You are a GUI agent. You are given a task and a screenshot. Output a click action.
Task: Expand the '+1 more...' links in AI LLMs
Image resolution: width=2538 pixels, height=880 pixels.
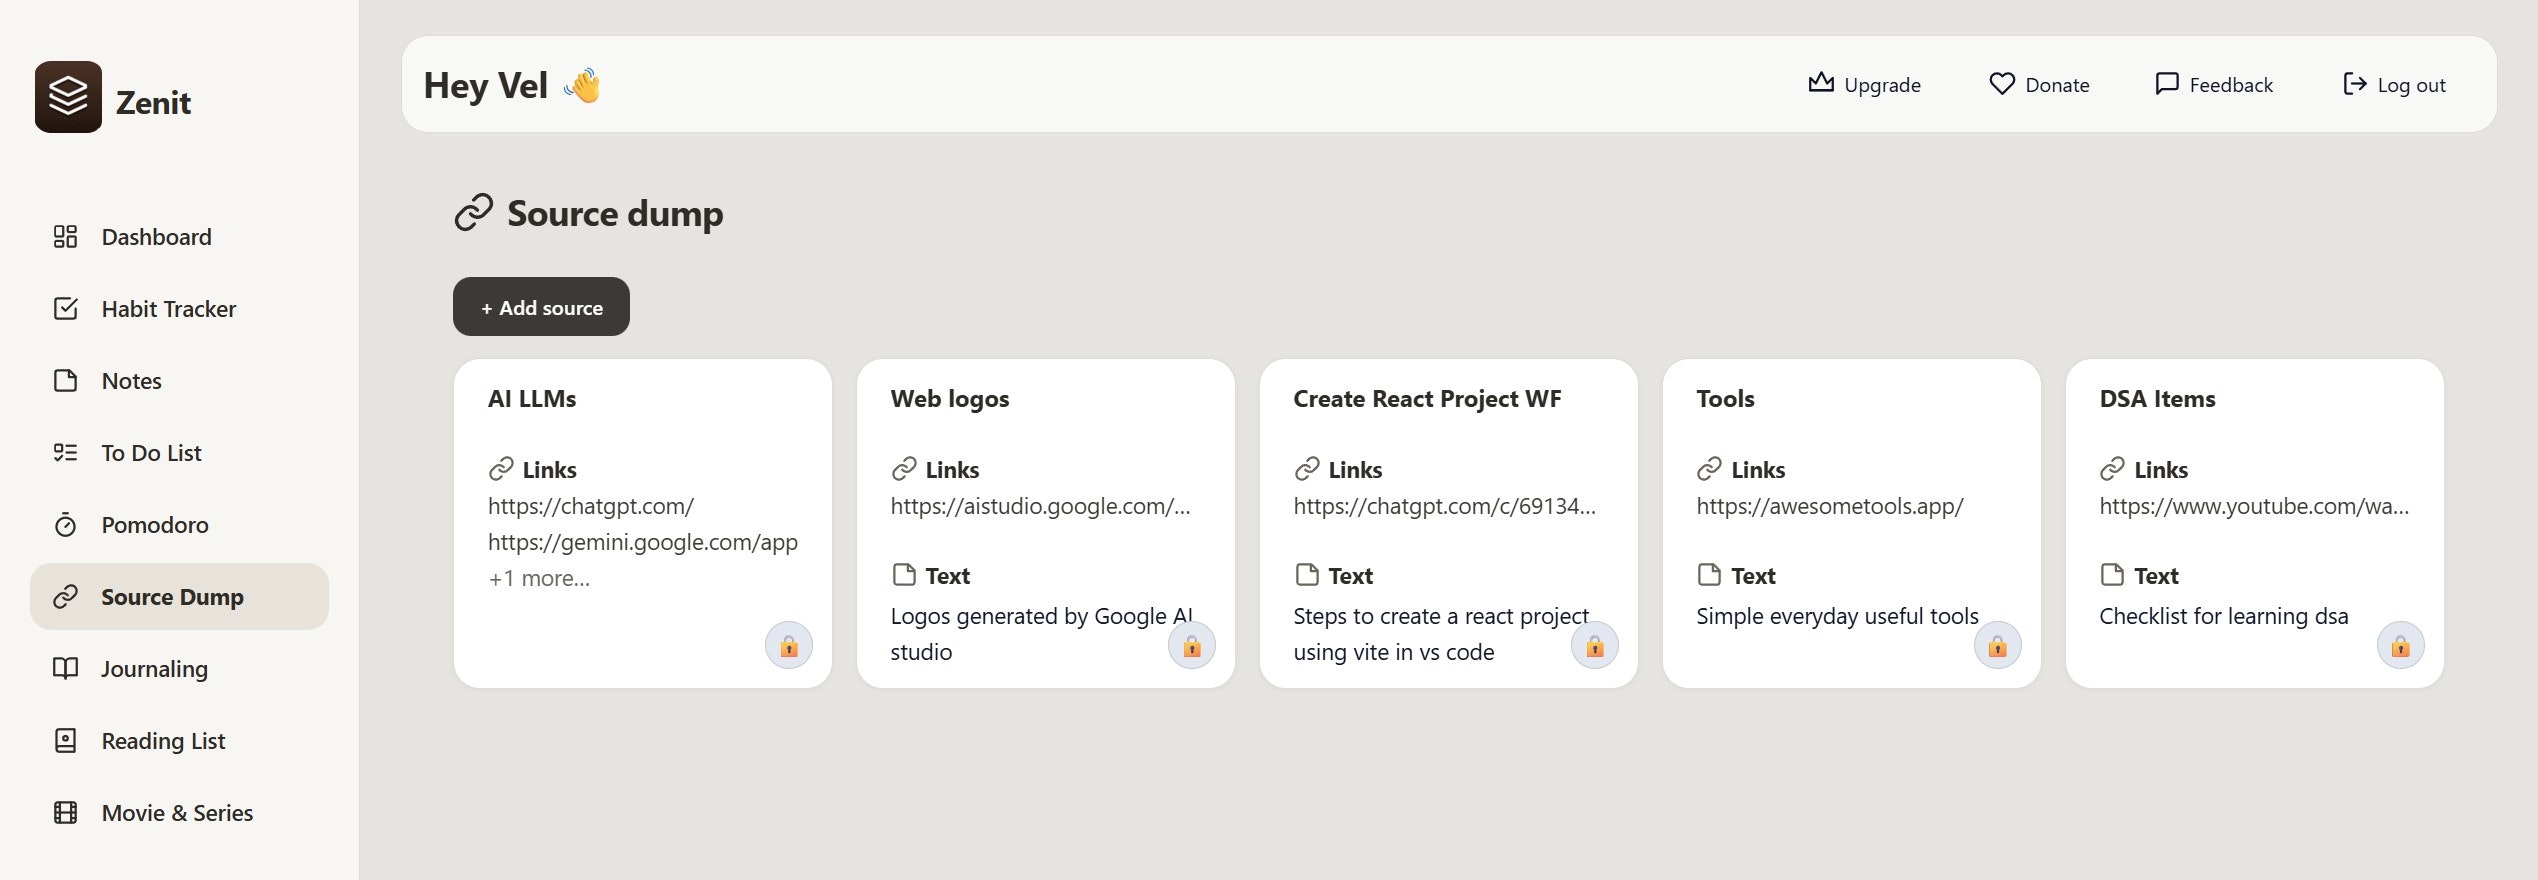(539, 578)
